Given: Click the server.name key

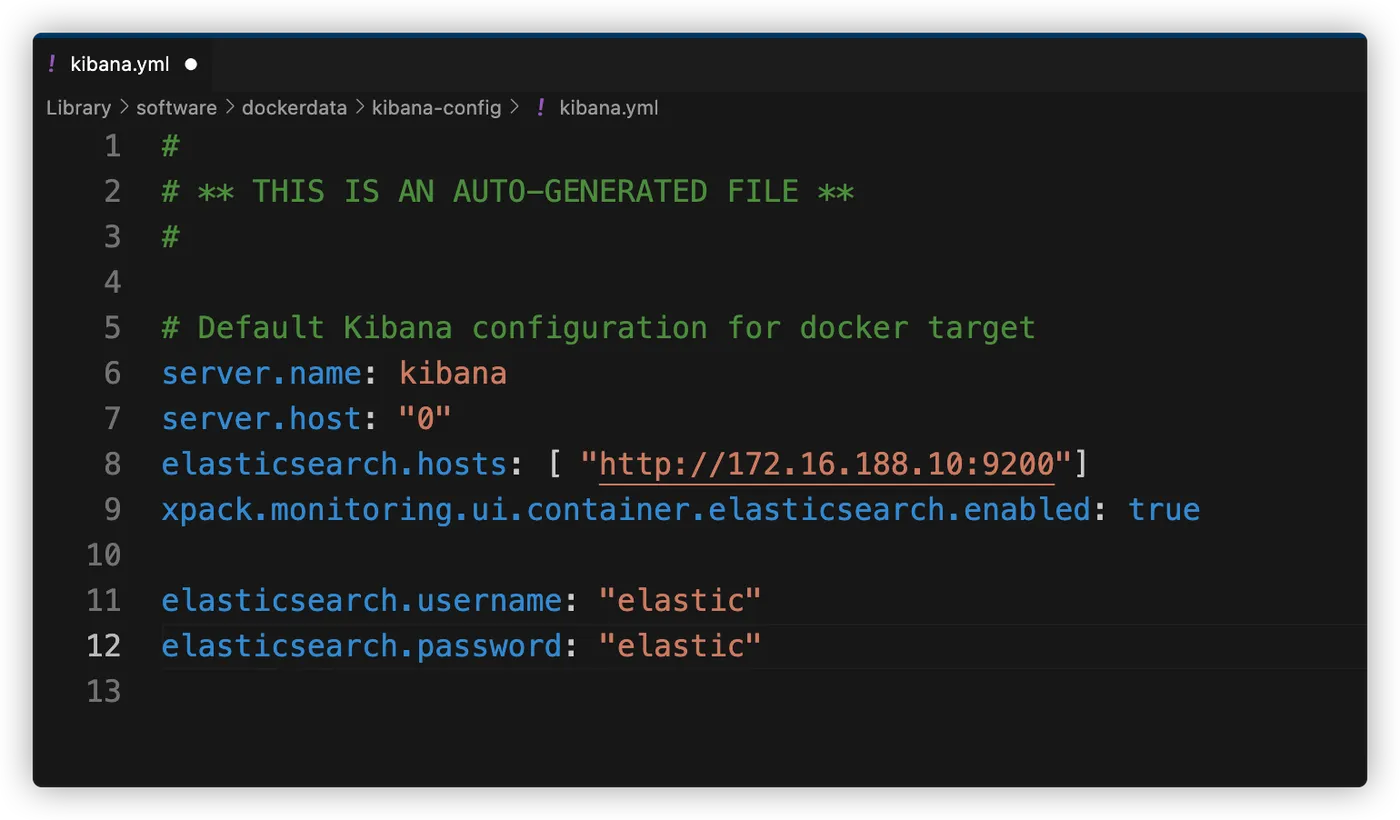Looking at the screenshot, I should click(x=262, y=373).
